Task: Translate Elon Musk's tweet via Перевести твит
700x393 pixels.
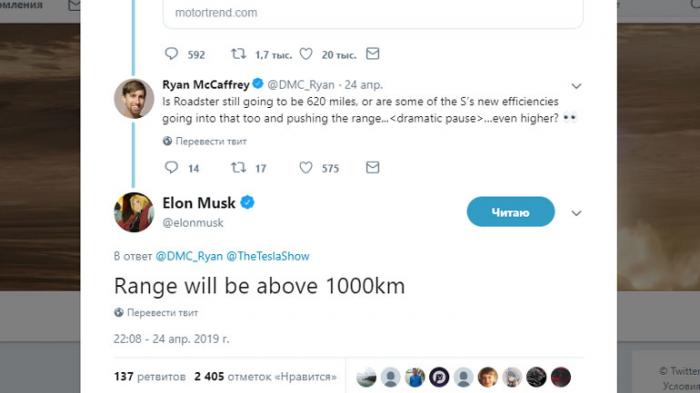Action: [156, 313]
